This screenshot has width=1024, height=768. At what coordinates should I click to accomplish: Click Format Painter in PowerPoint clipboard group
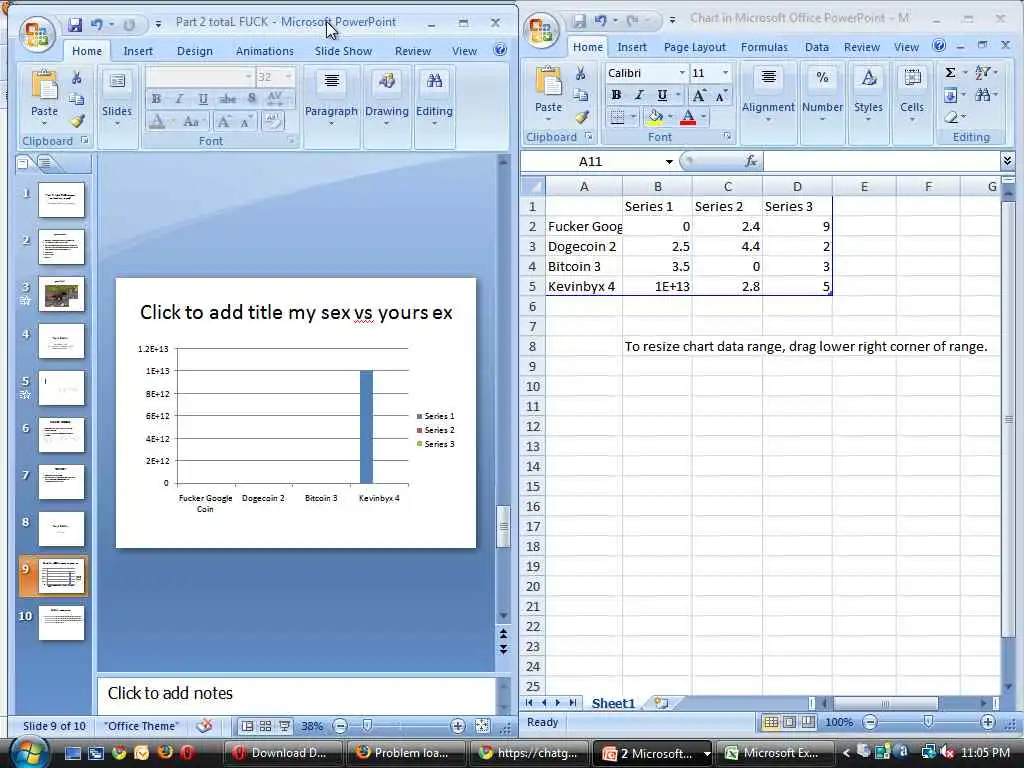click(77, 121)
